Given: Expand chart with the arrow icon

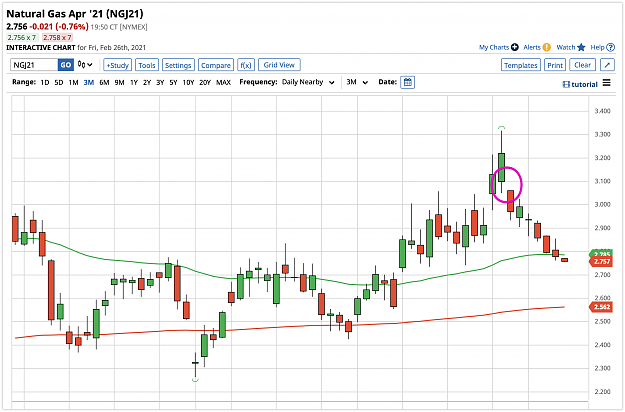Looking at the screenshot, I should click(x=607, y=65).
